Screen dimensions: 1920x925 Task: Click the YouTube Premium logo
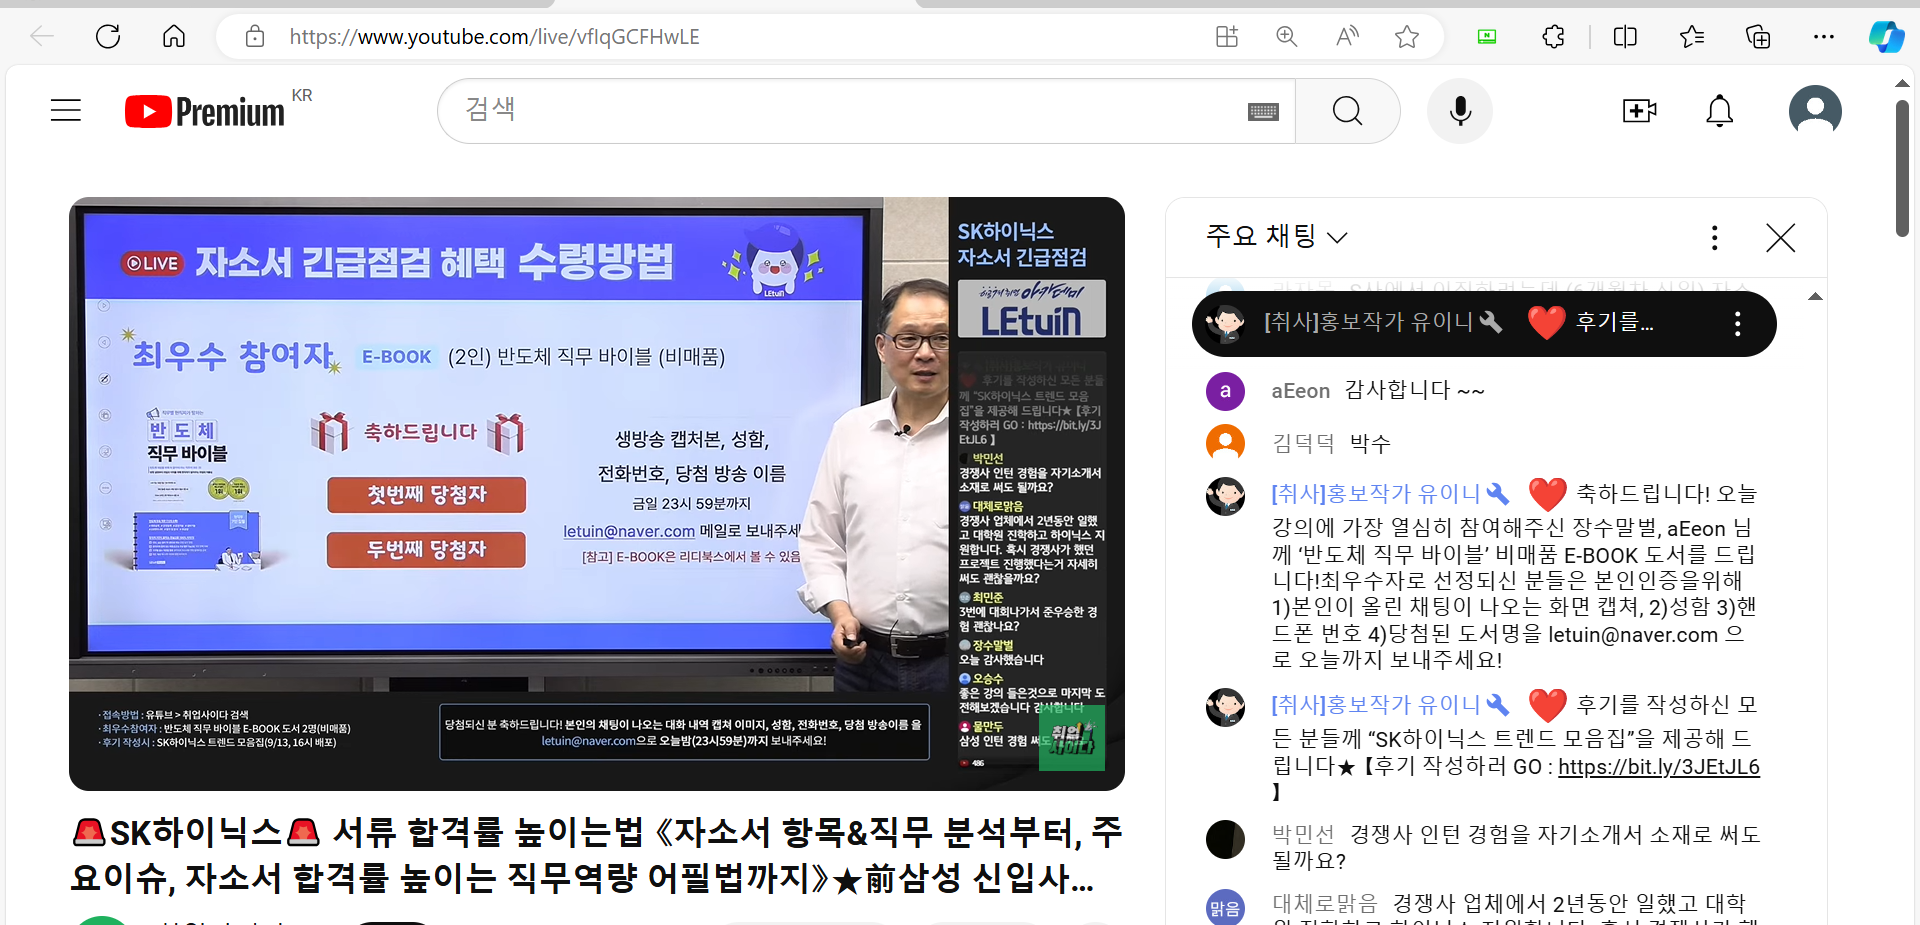coord(205,111)
